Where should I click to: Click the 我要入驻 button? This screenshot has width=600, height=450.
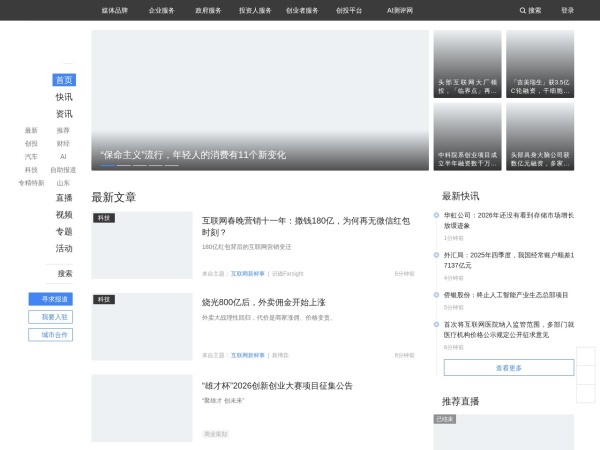tap(50, 317)
